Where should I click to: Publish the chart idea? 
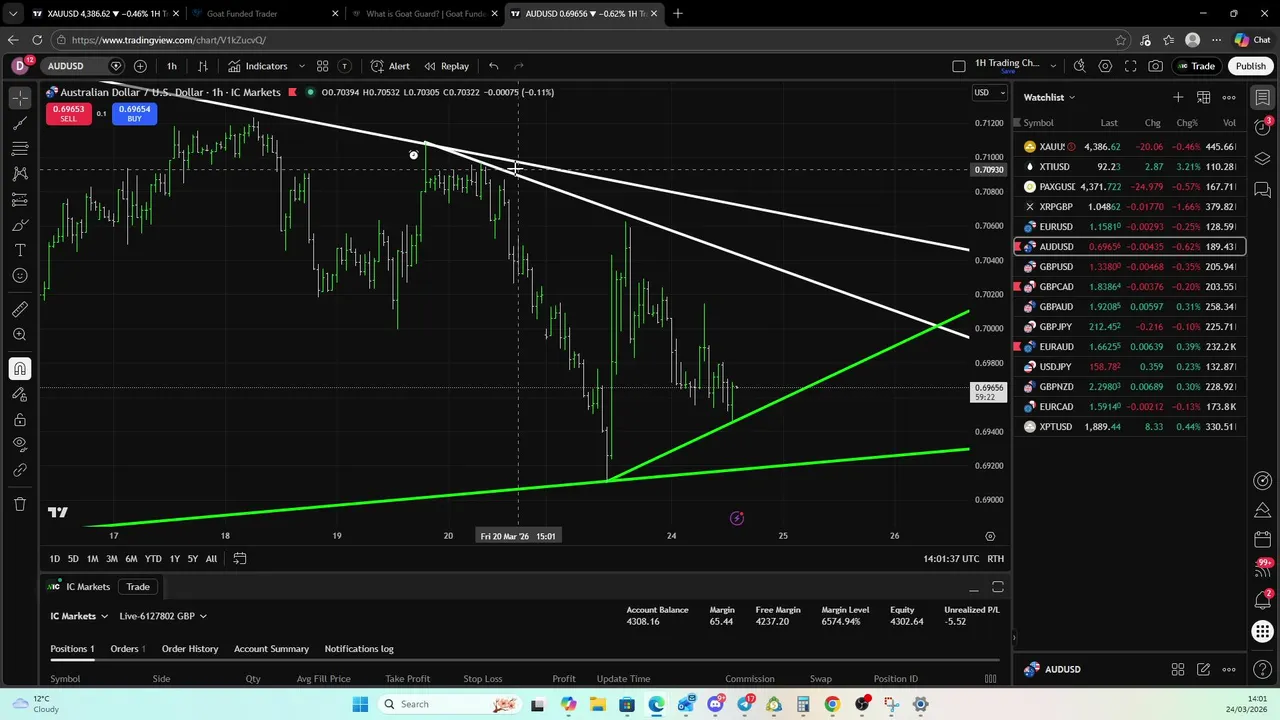[1250, 66]
